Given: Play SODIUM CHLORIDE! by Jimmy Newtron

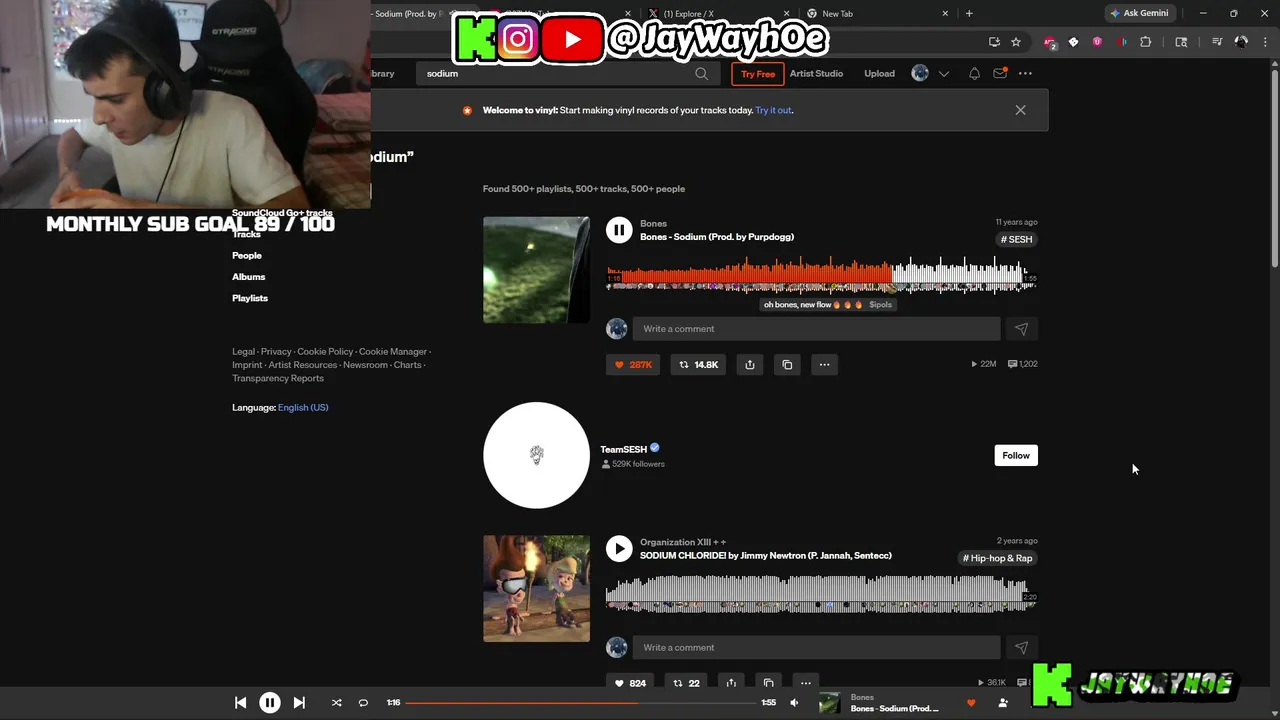Looking at the screenshot, I should point(619,549).
